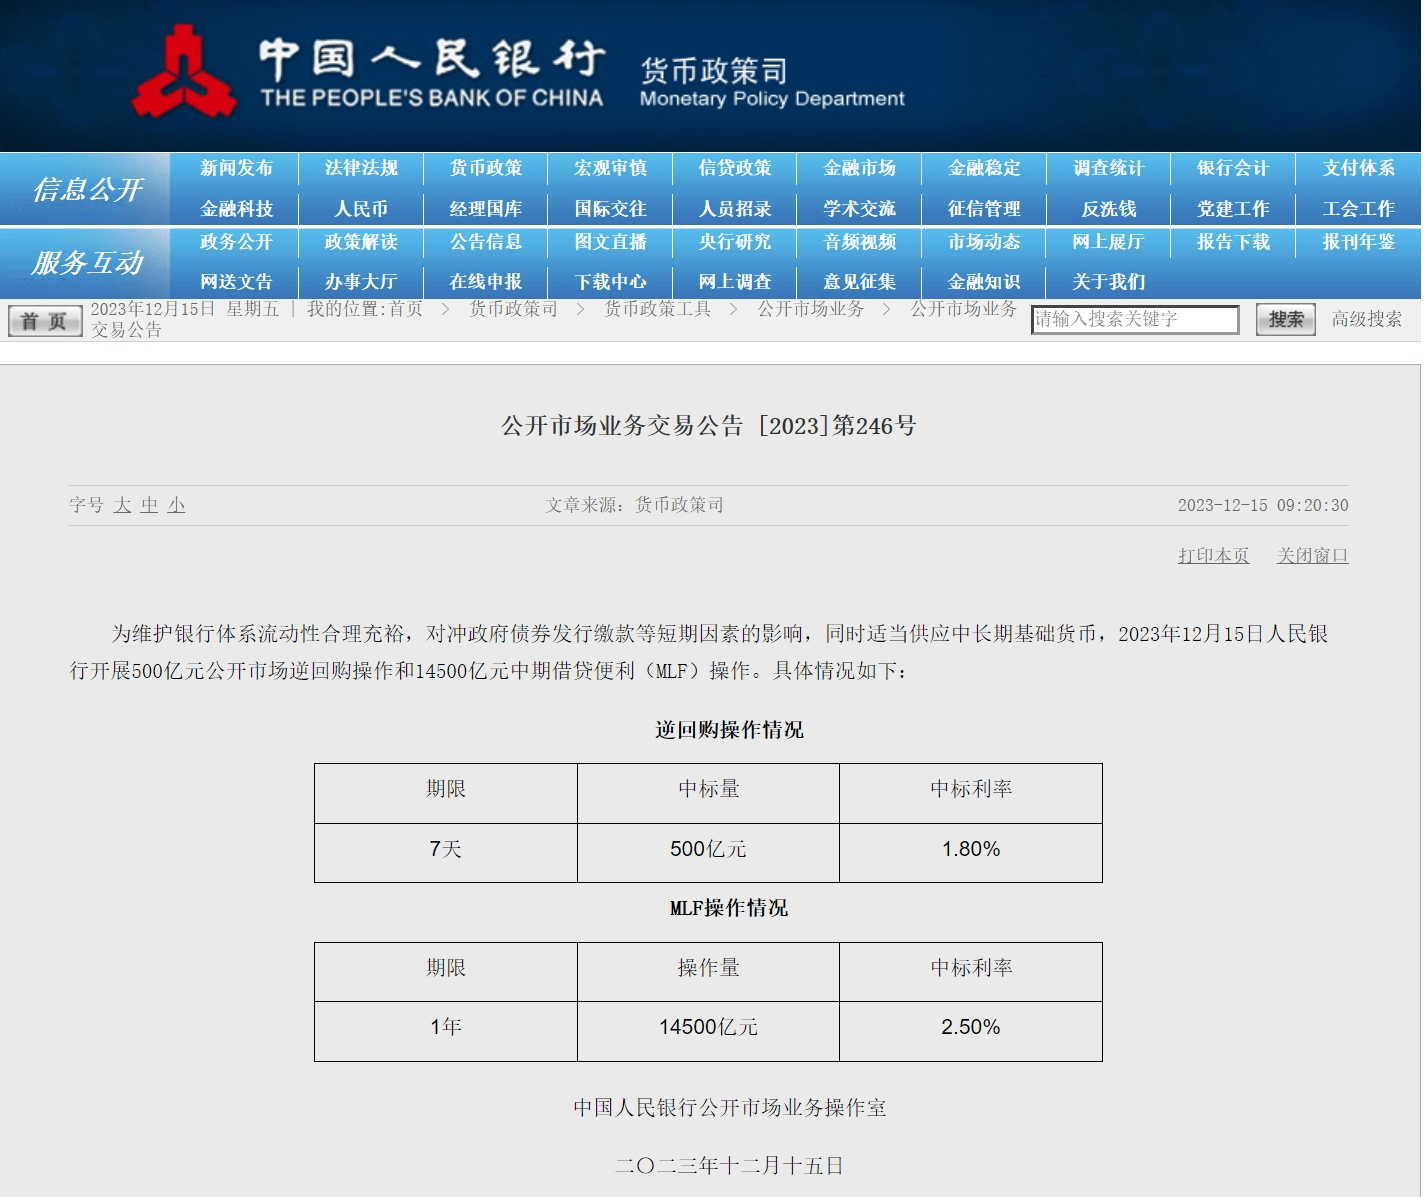1425x1197 pixels.
Task: Open 高级搜索 advanced search link
Action: (1366, 319)
